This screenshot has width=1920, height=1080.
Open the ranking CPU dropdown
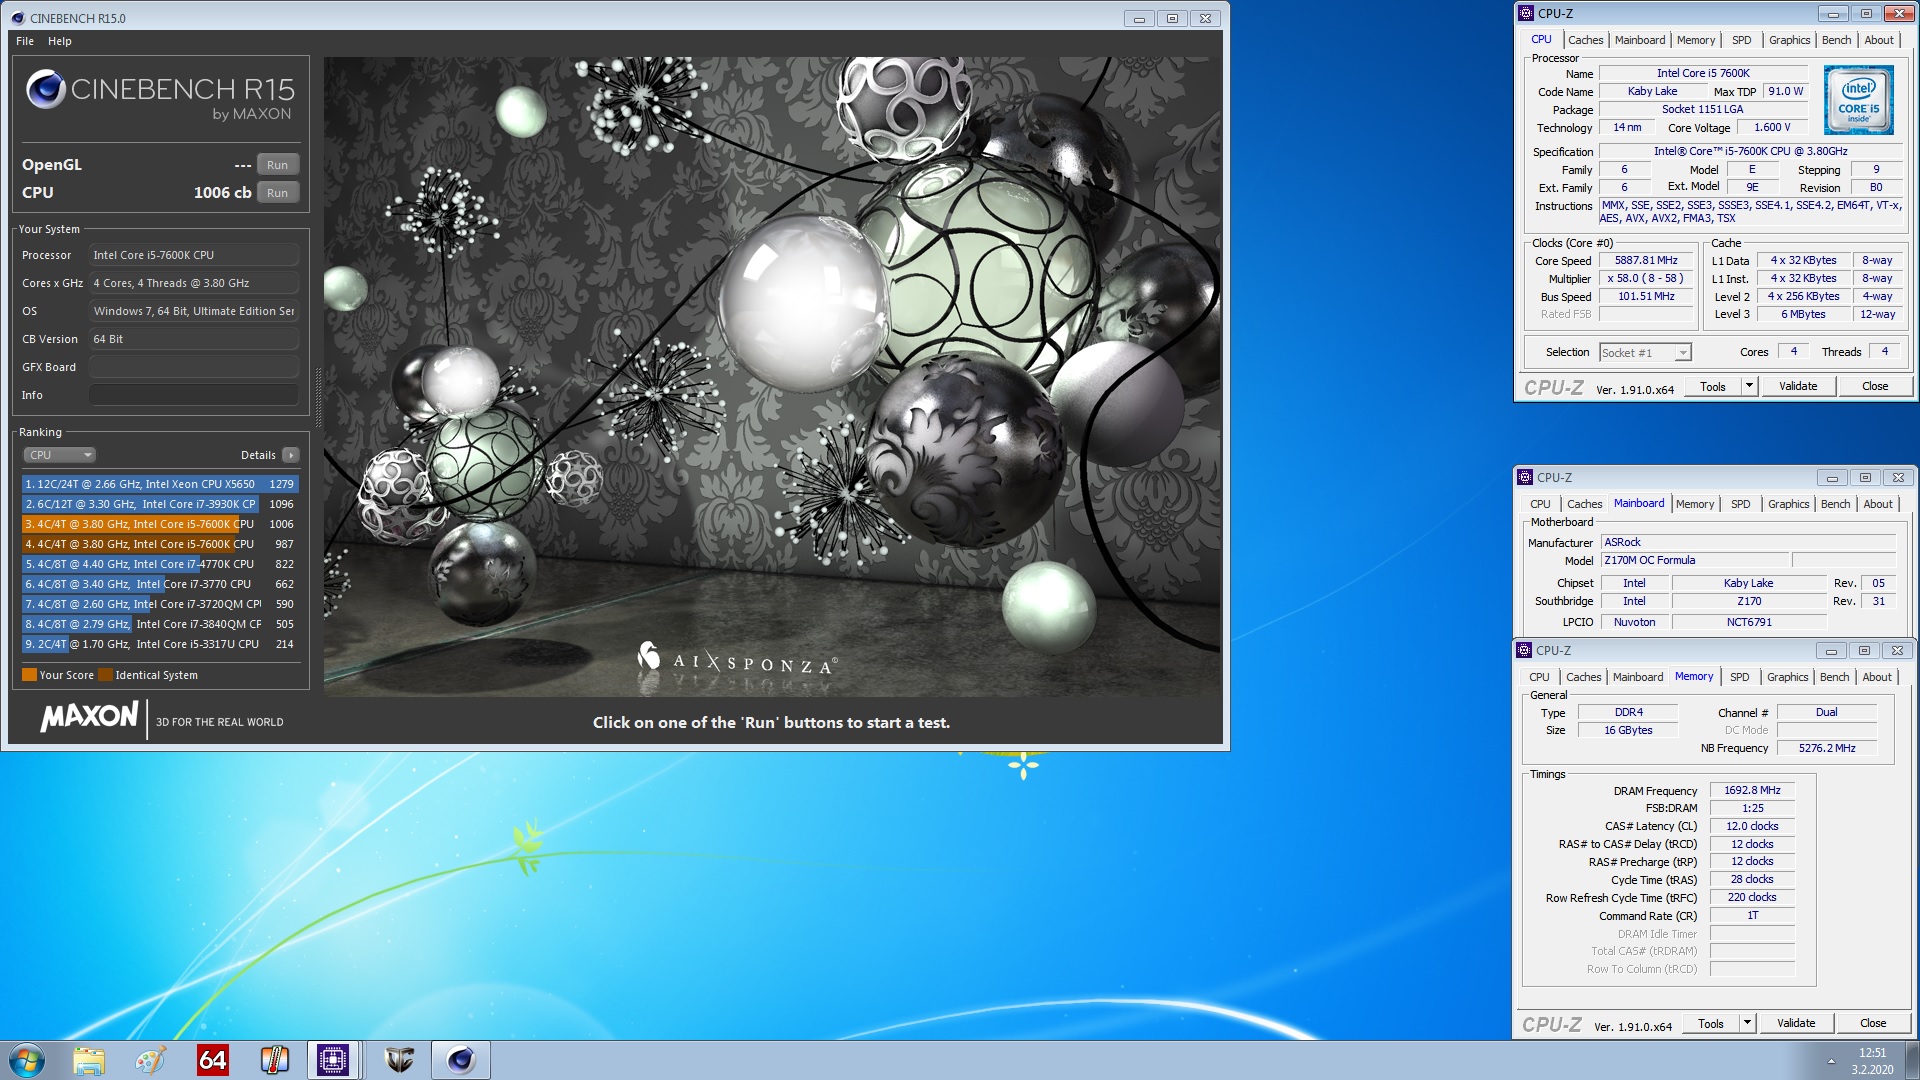point(60,455)
